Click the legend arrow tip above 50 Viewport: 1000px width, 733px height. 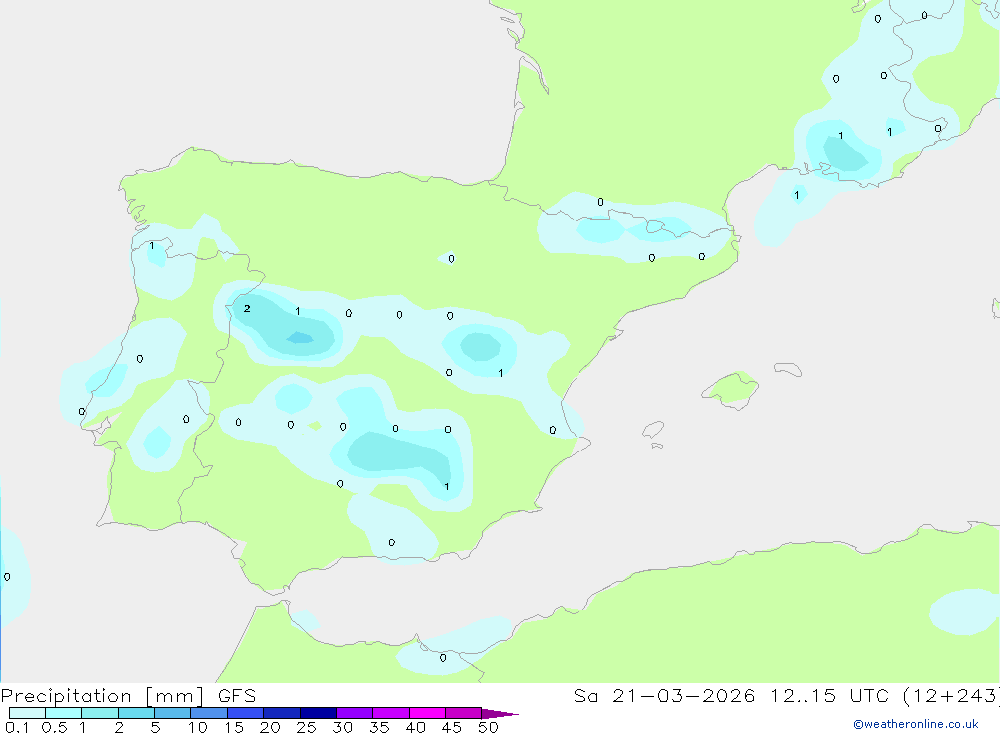pyautogui.click(x=500, y=713)
